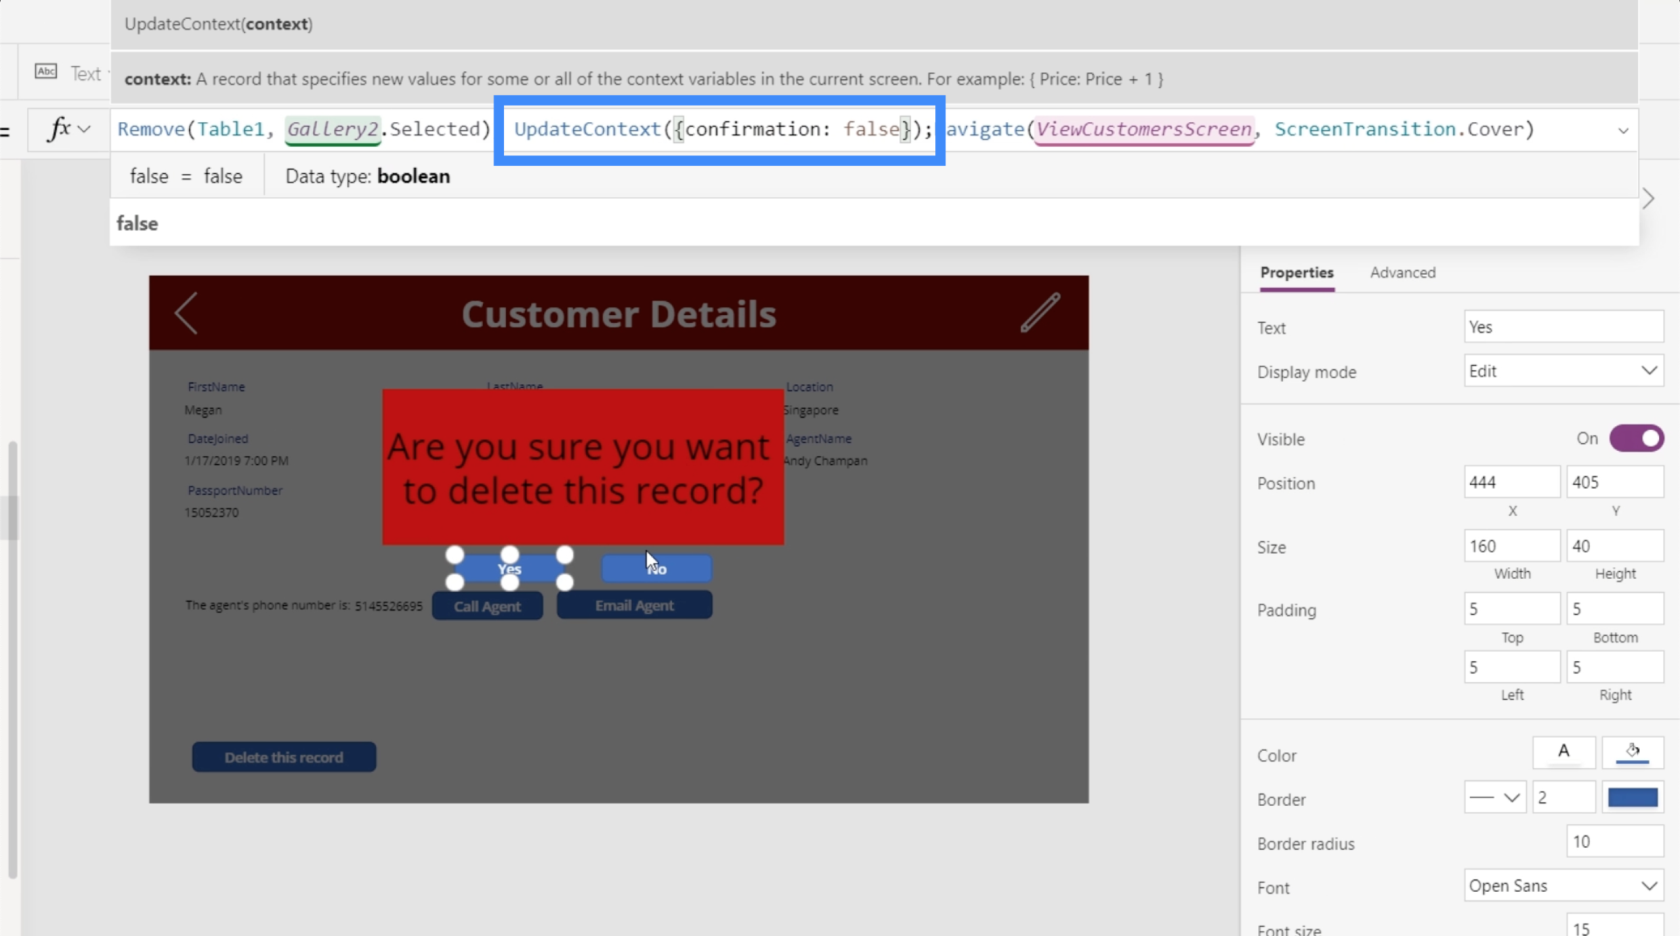
Task: Edit the Border radius field 10
Action: [1614, 842]
